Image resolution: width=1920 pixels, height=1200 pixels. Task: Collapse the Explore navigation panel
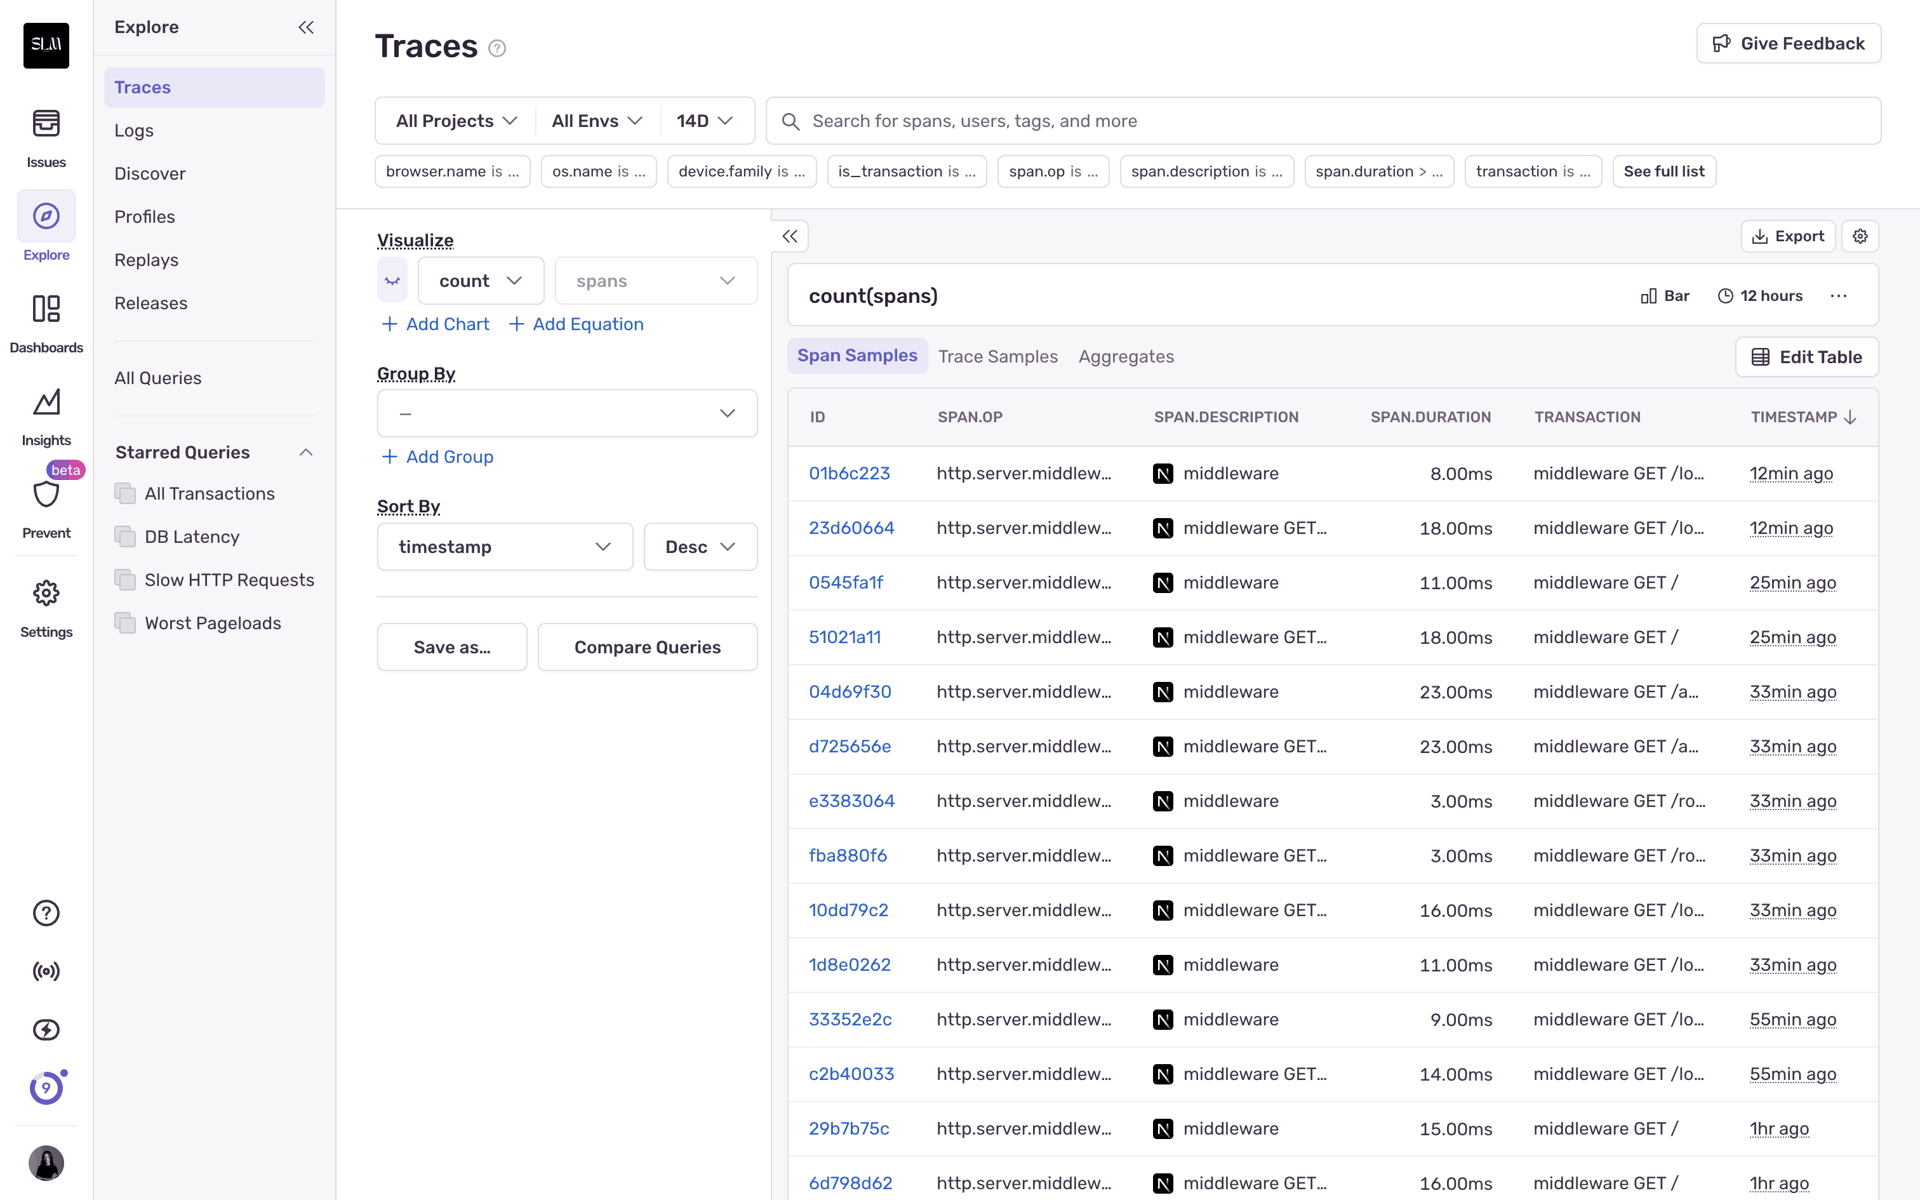click(306, 27)
